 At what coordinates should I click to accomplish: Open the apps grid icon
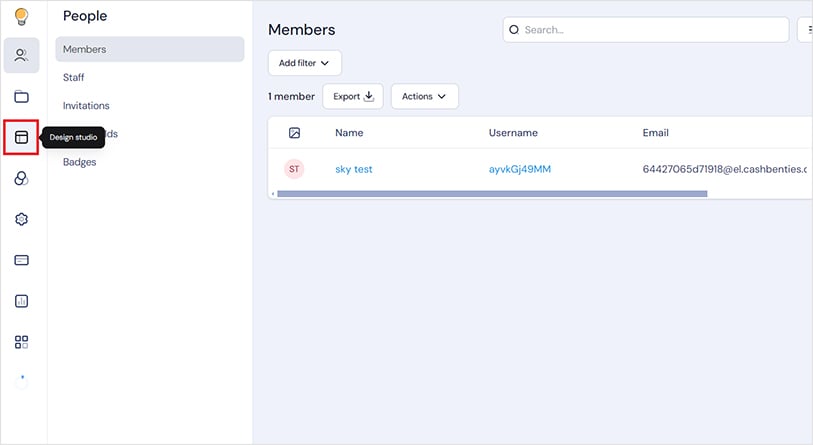[x=21, y=342]
